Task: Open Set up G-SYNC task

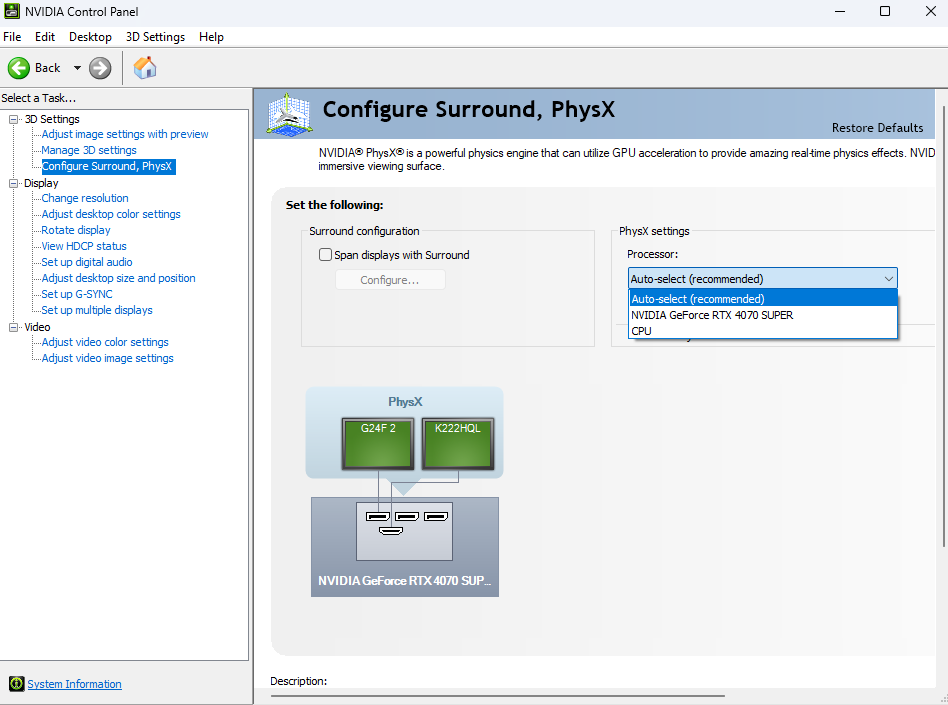Action: (77, 294)
